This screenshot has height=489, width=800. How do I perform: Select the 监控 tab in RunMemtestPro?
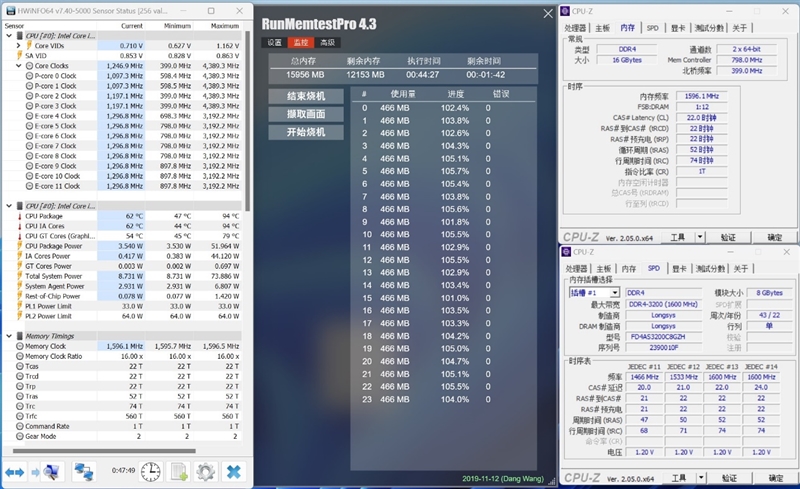pos(301,43)
